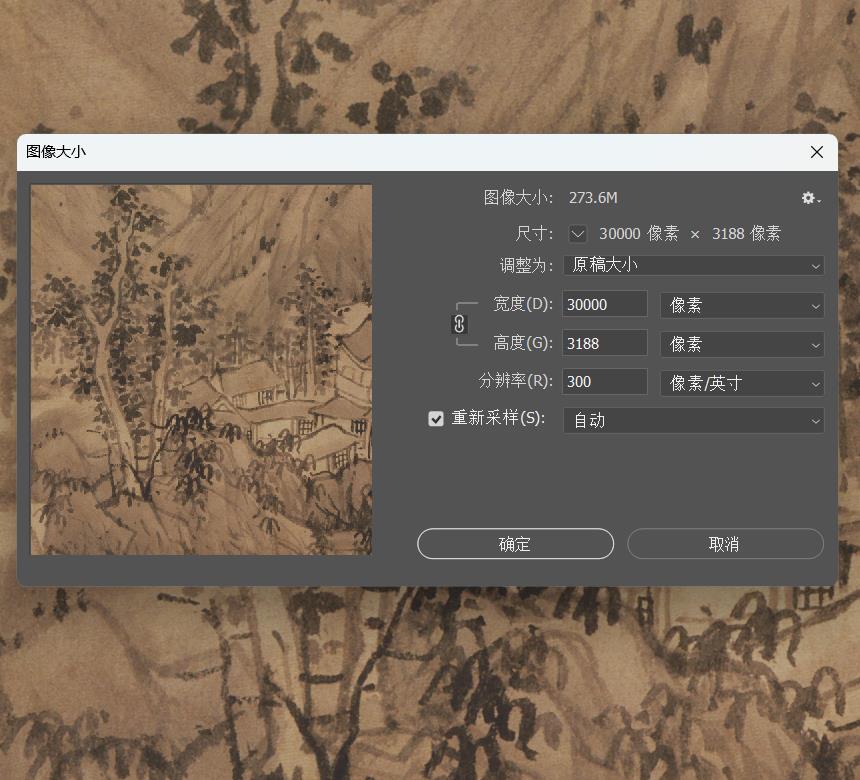Click the 30000 像素 dimension text
This screenshot has height=780, width=860.
639,234
